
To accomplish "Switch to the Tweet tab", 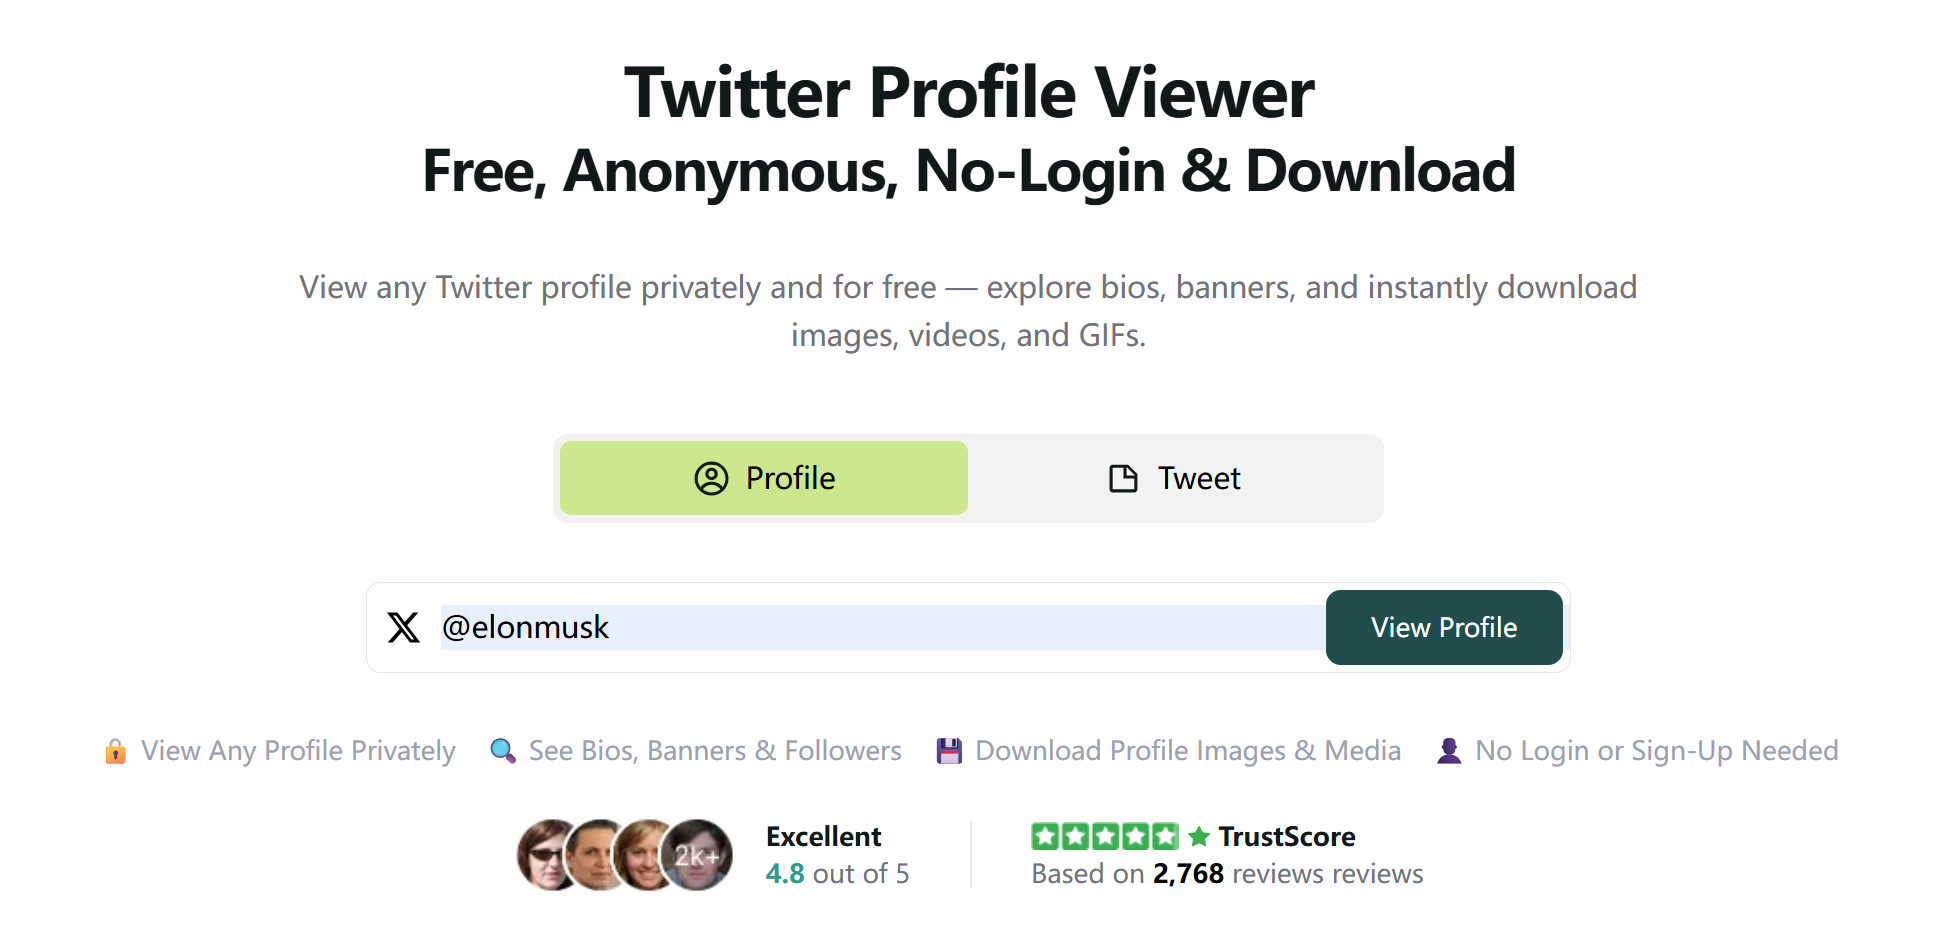I will coord(1175,478).
